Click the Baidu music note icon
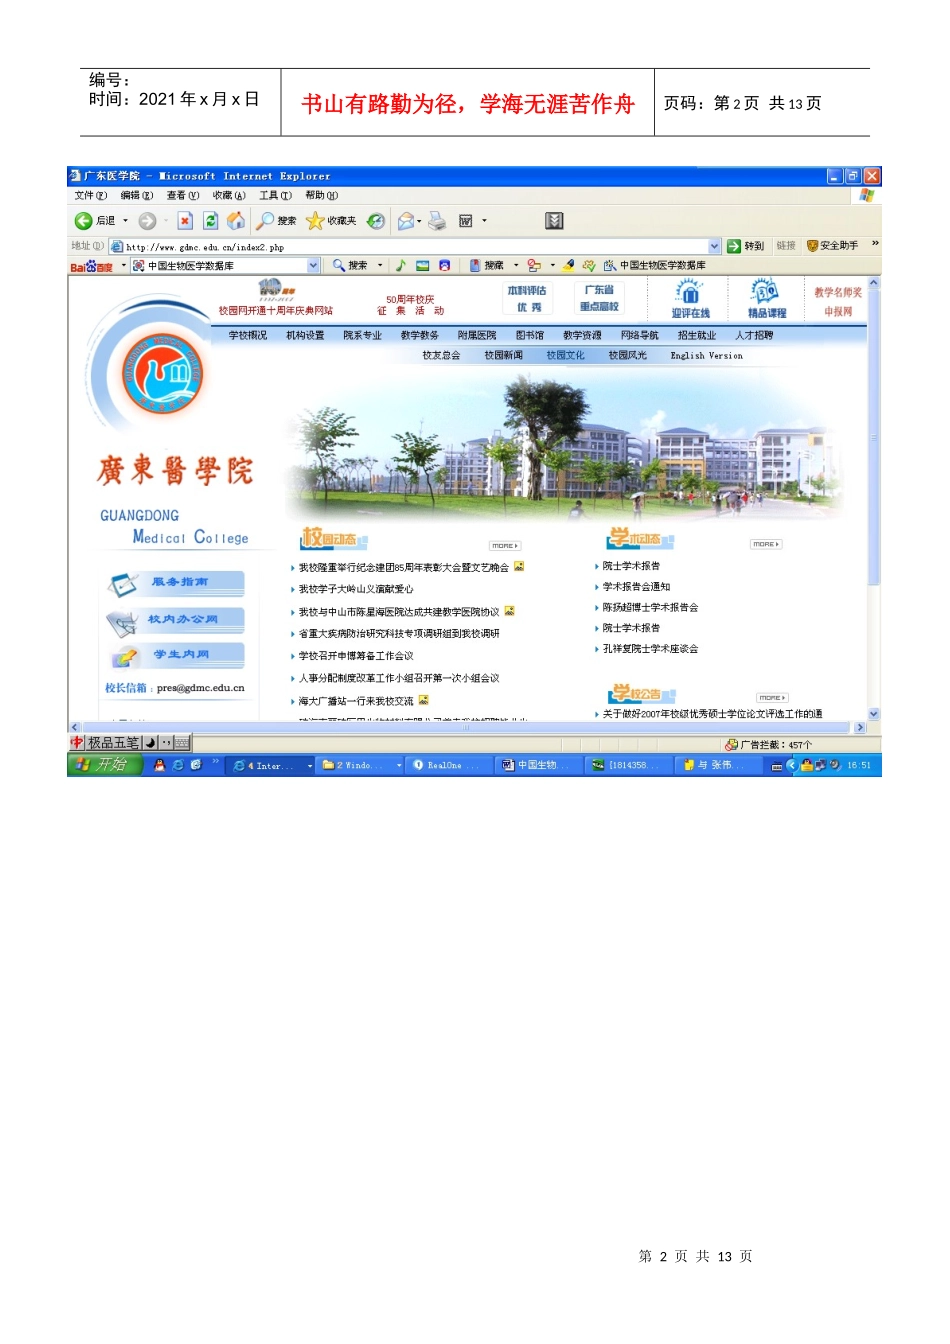 click(x=401, y=266)
